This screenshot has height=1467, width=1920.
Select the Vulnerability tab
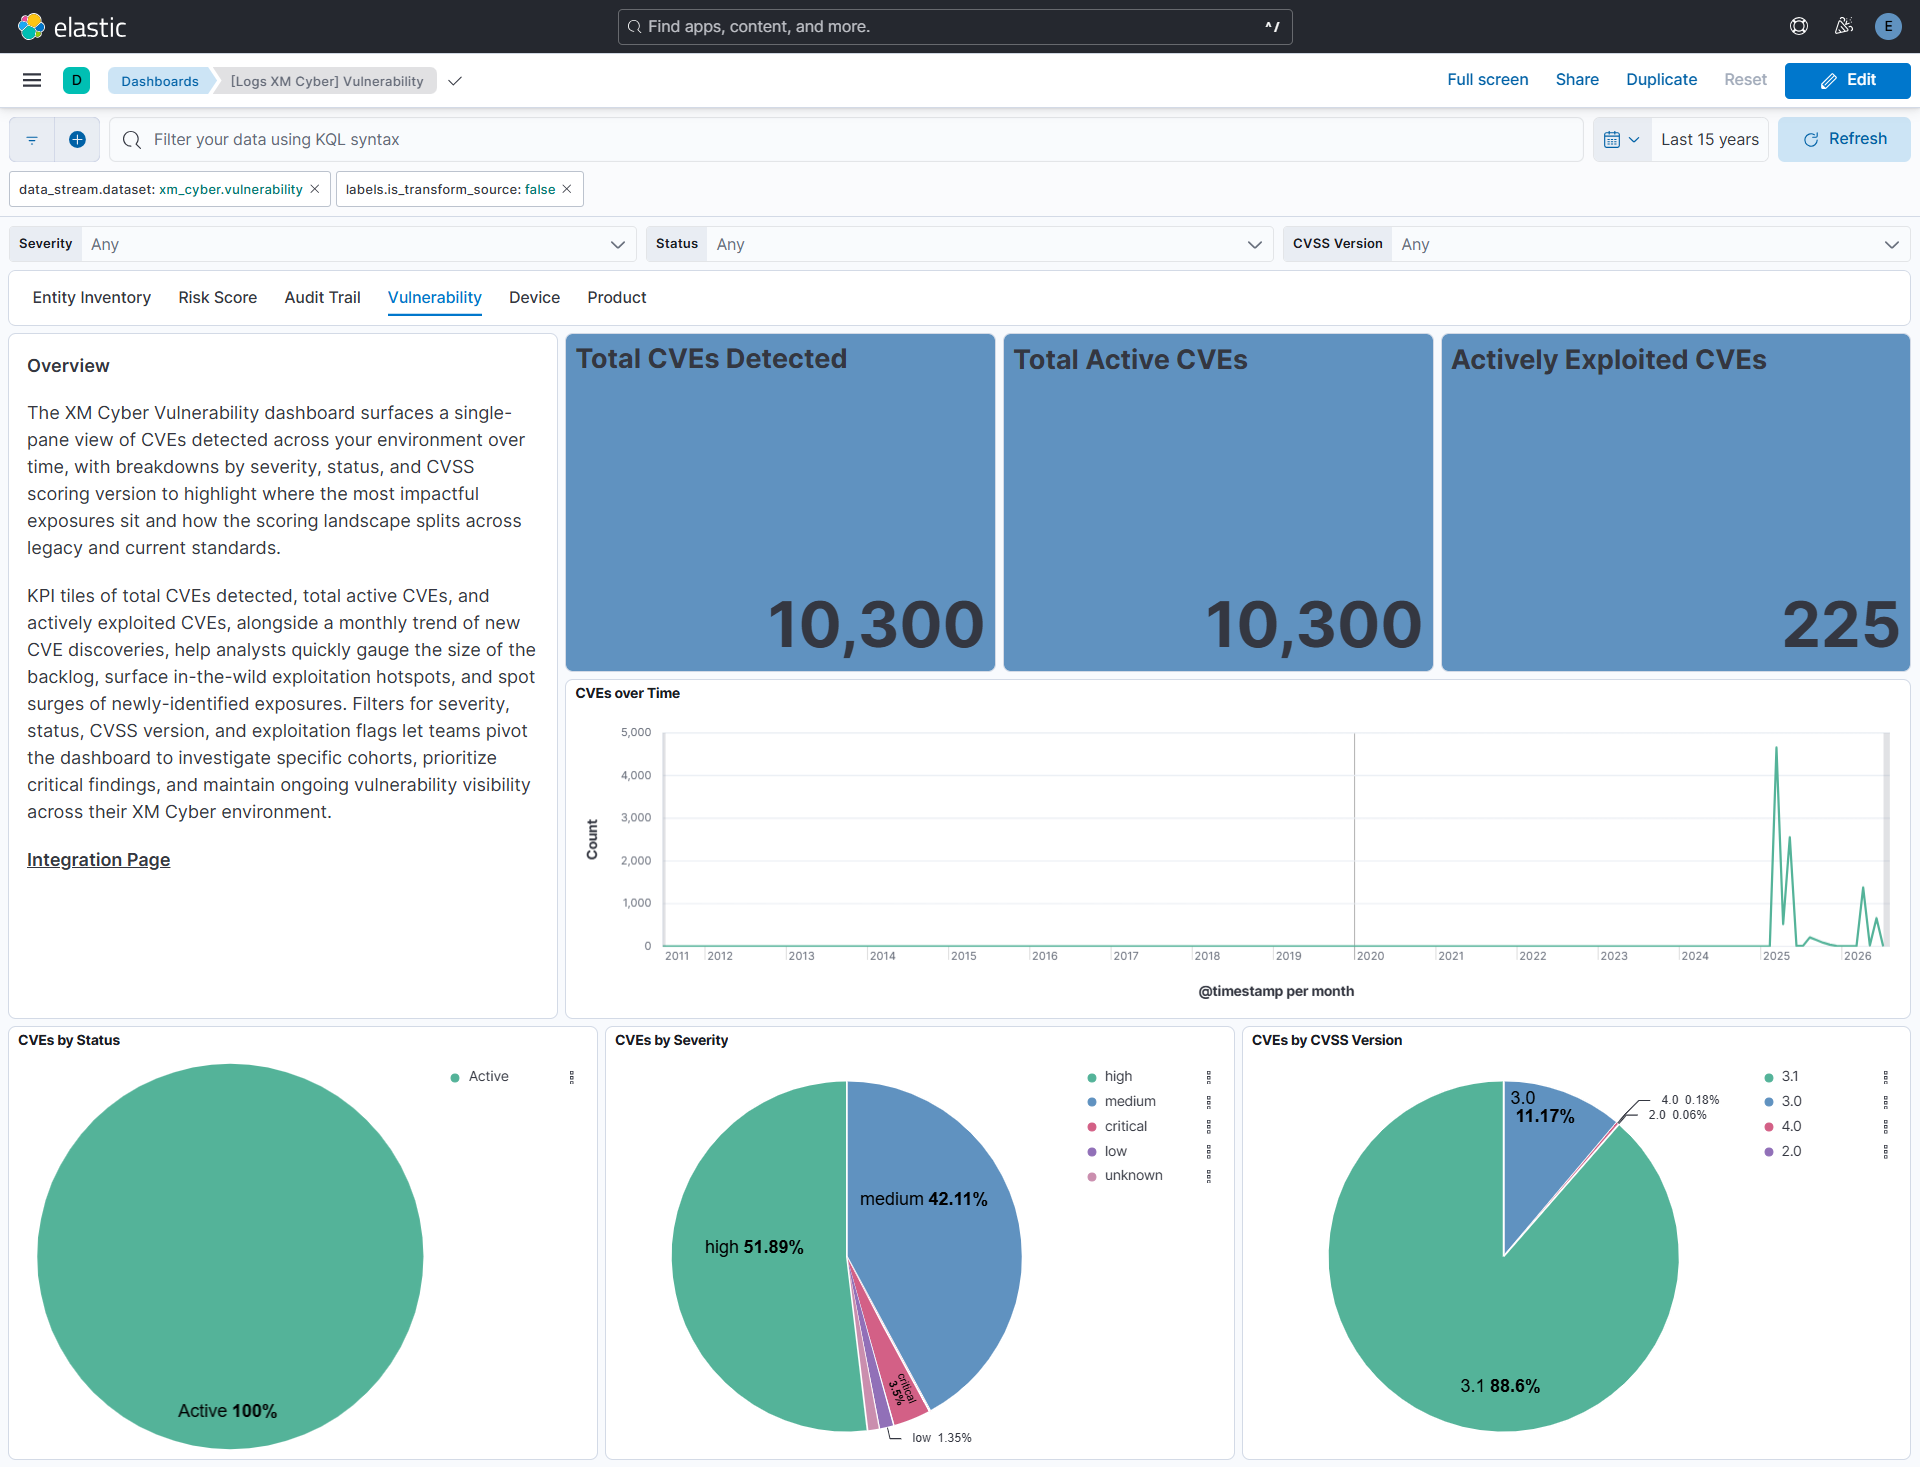pos(434,297)
